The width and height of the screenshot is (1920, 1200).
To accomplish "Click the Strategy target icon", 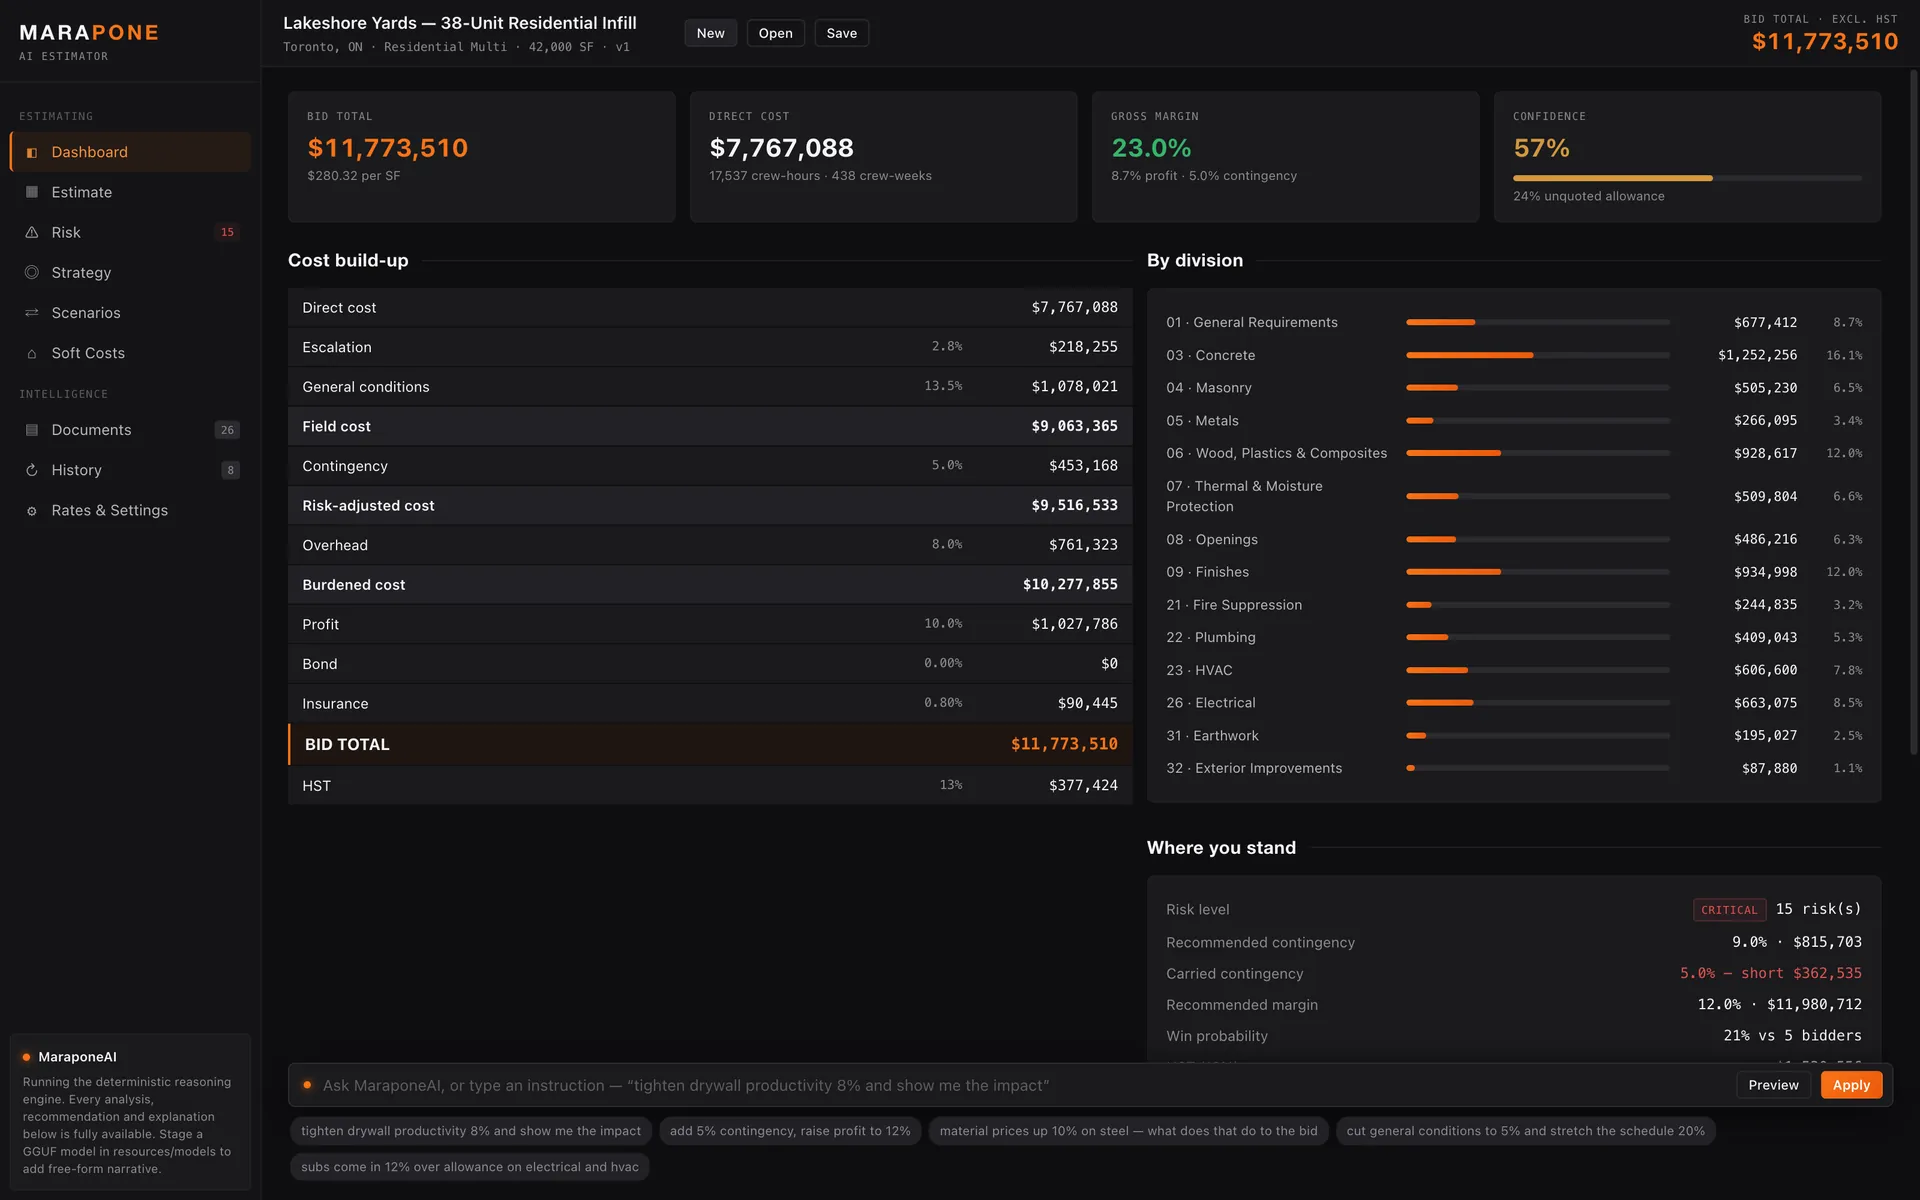I will coord(32,272).
